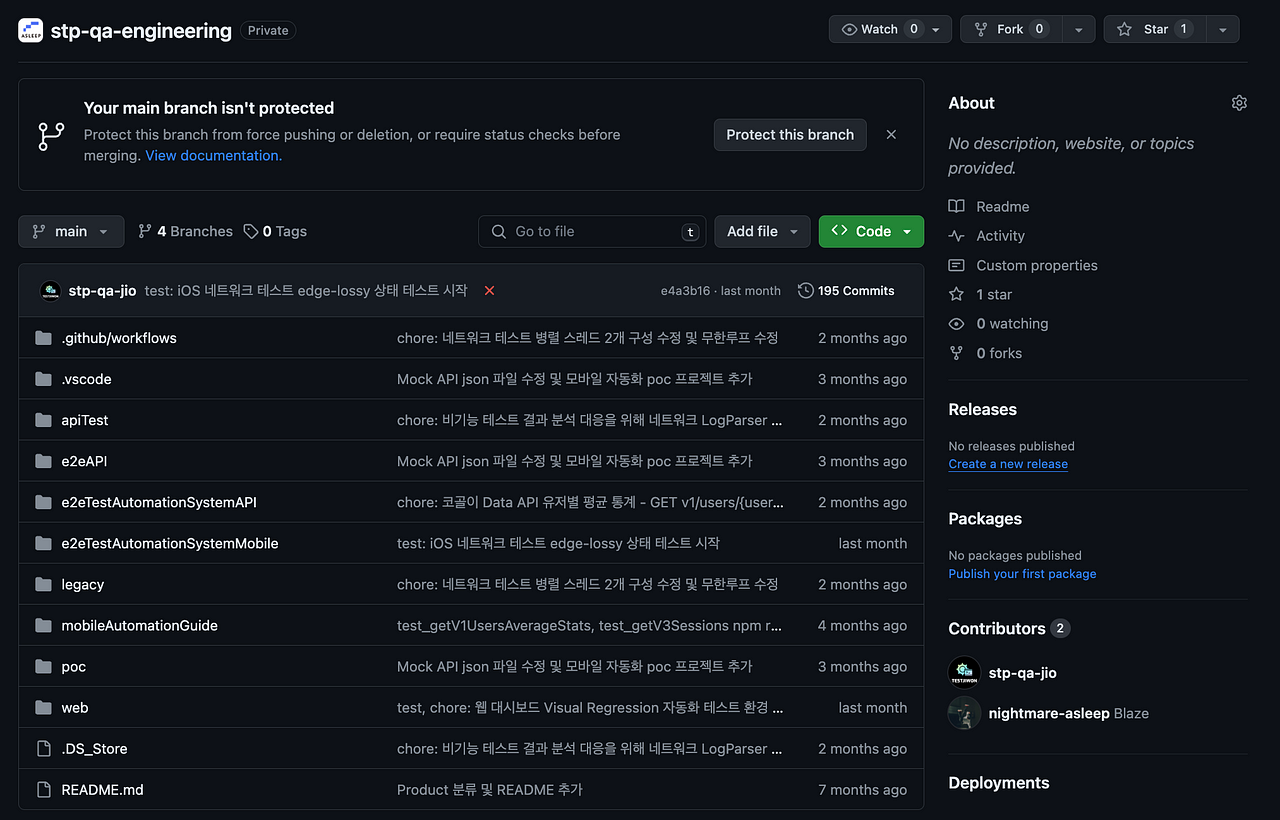1280x820 pixels.
Task: Click the Asleep organization avatar logo
Action: (x=31, y=30)
